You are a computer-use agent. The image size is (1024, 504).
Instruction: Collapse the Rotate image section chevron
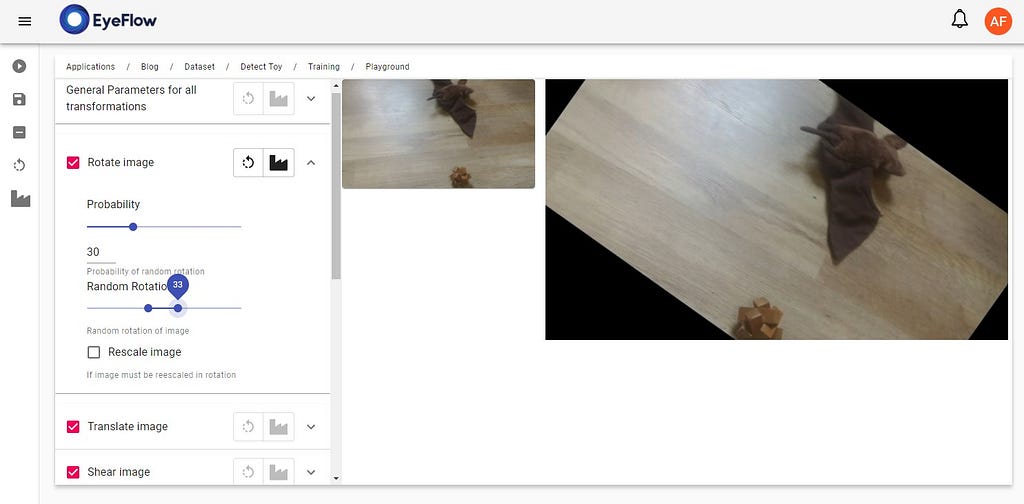point(312,163)
